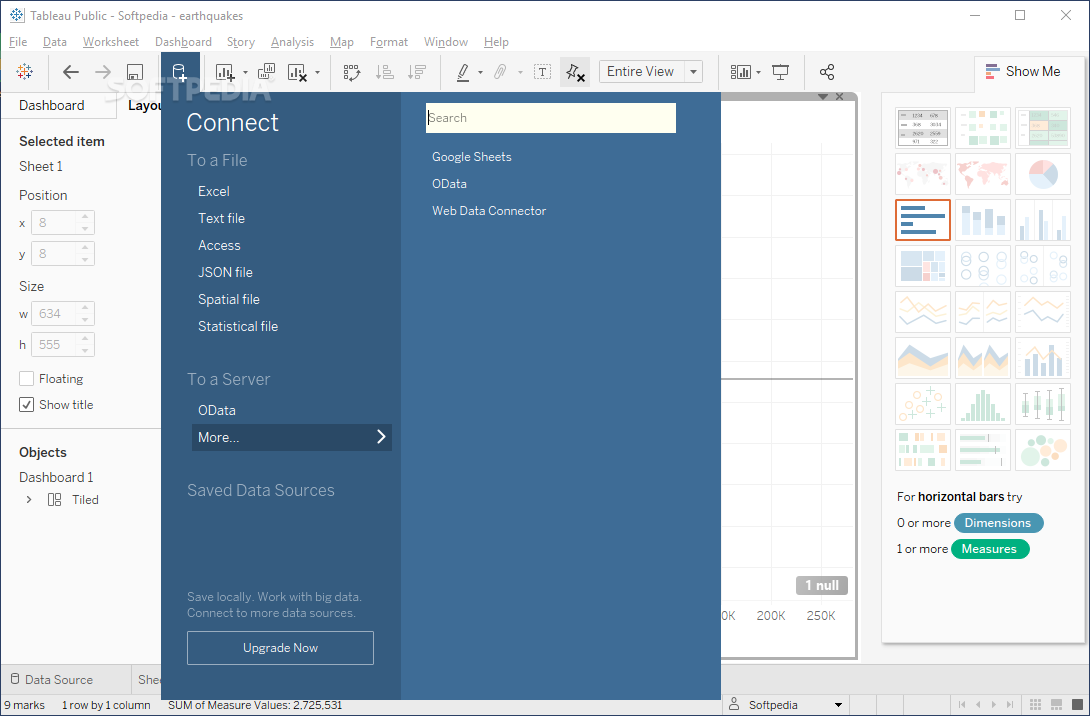Select the symbol map chart in Show Me
This screenshot has height=716, width=1090.
click(x=922, y=174)
